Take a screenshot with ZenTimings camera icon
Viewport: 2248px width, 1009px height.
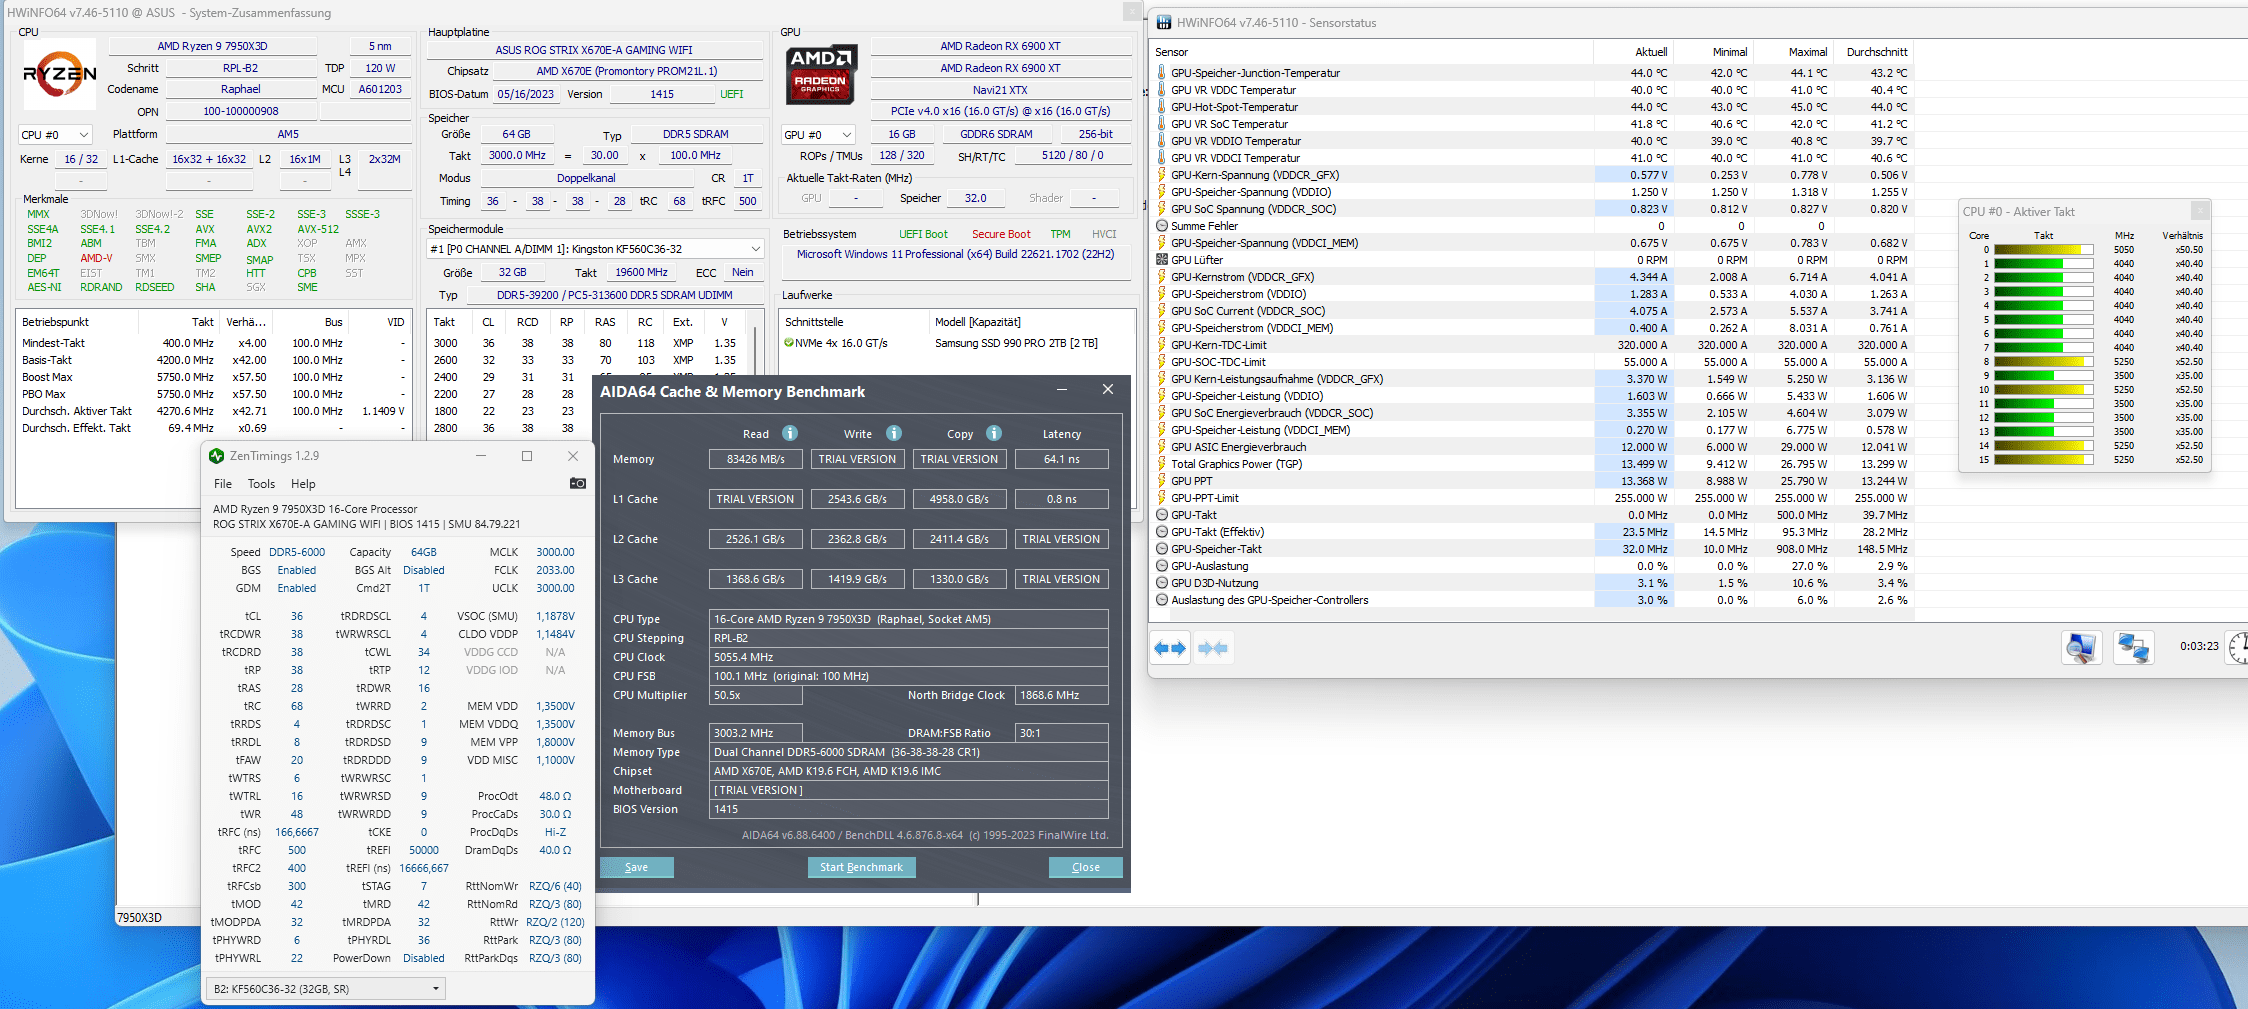(577, 483)
